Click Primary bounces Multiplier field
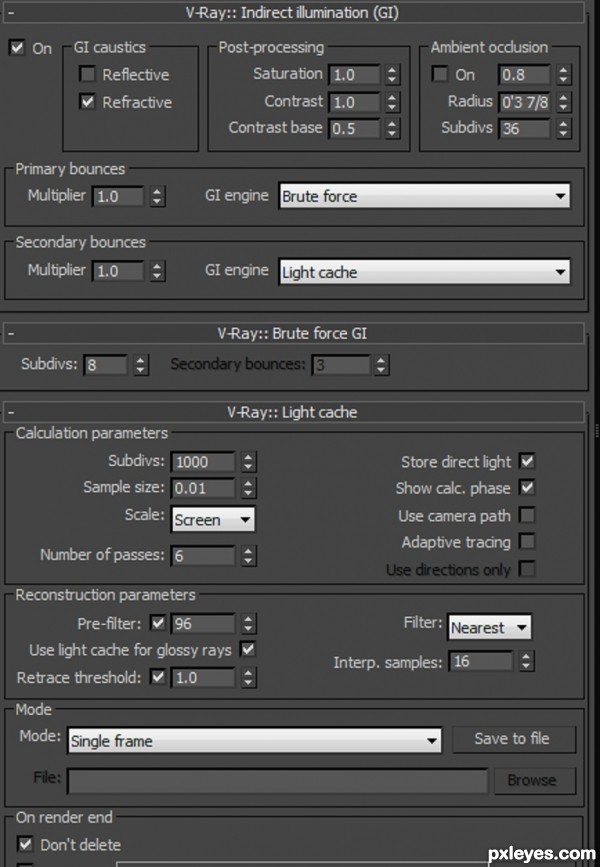Viewport: 600px width, 867px height. 118,196
